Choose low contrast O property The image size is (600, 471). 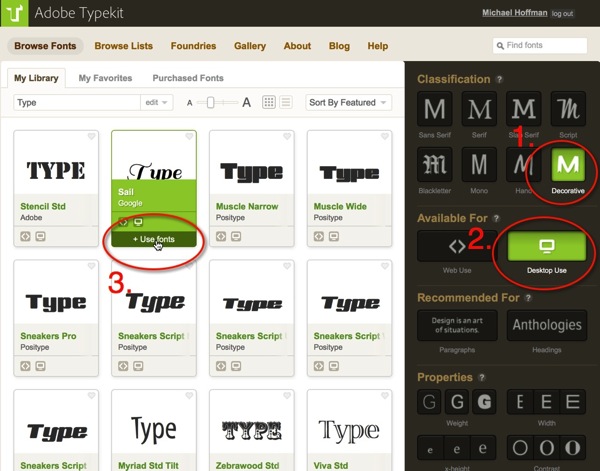coord(520,448)
